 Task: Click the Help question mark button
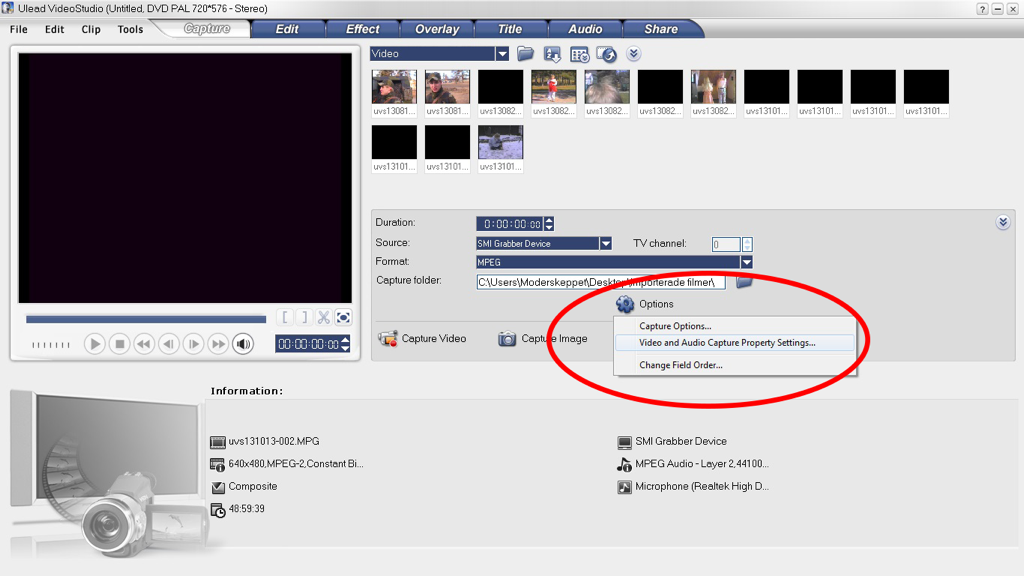[982, 9]
